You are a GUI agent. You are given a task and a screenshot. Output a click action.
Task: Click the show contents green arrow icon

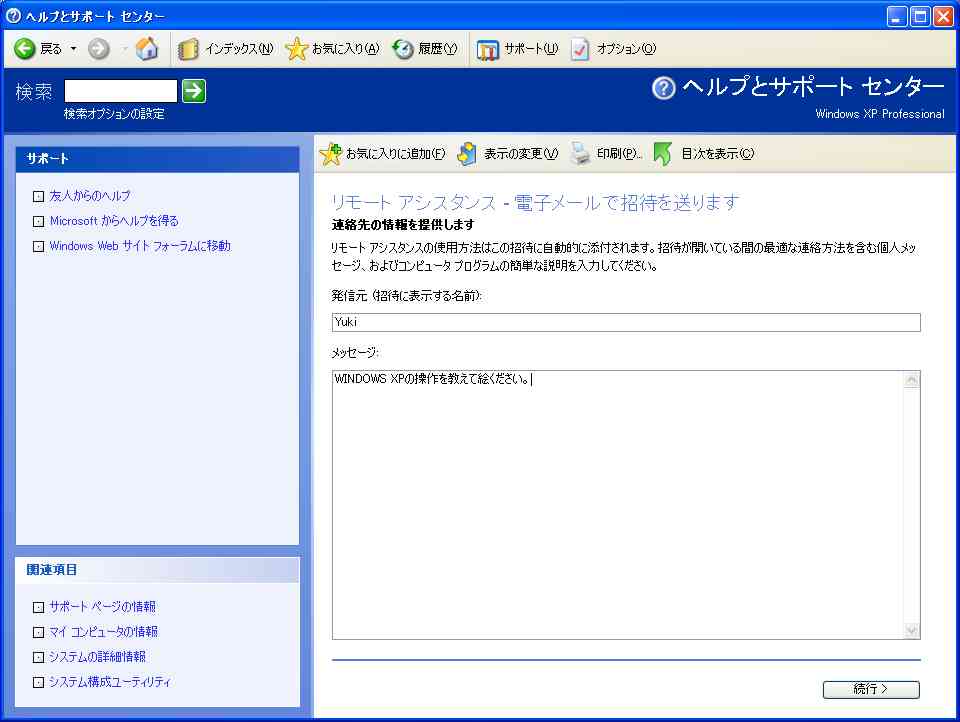662,154
